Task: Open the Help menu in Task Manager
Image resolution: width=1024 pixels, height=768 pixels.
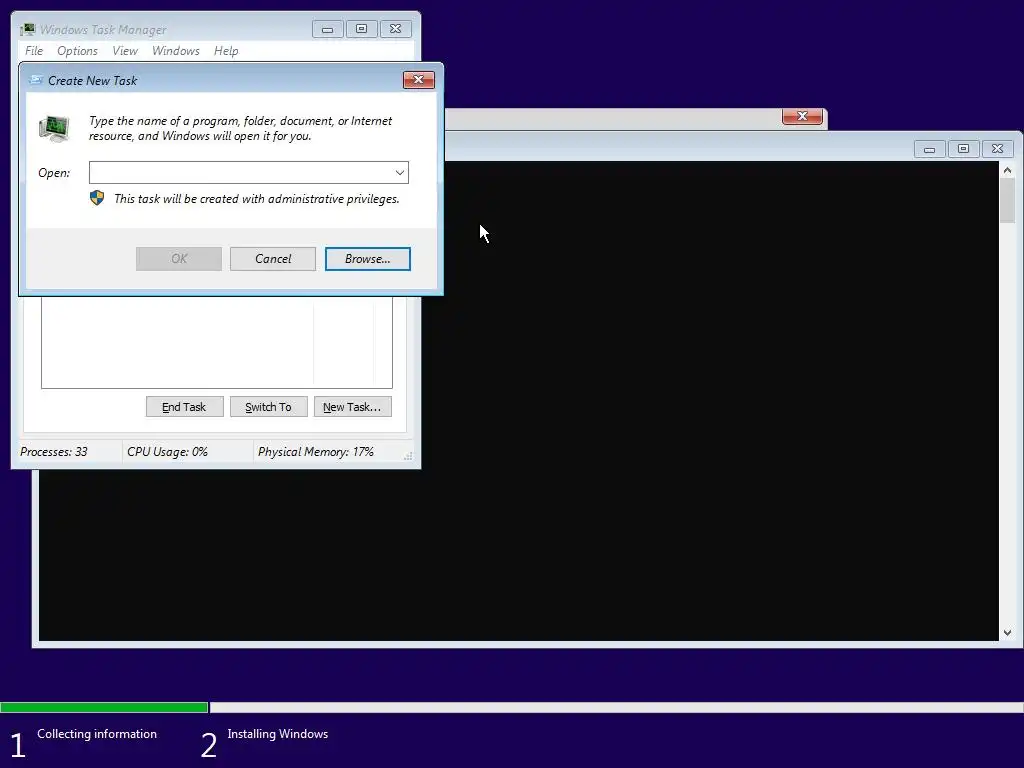Action: pyautogui.click(x=226, y=51)
